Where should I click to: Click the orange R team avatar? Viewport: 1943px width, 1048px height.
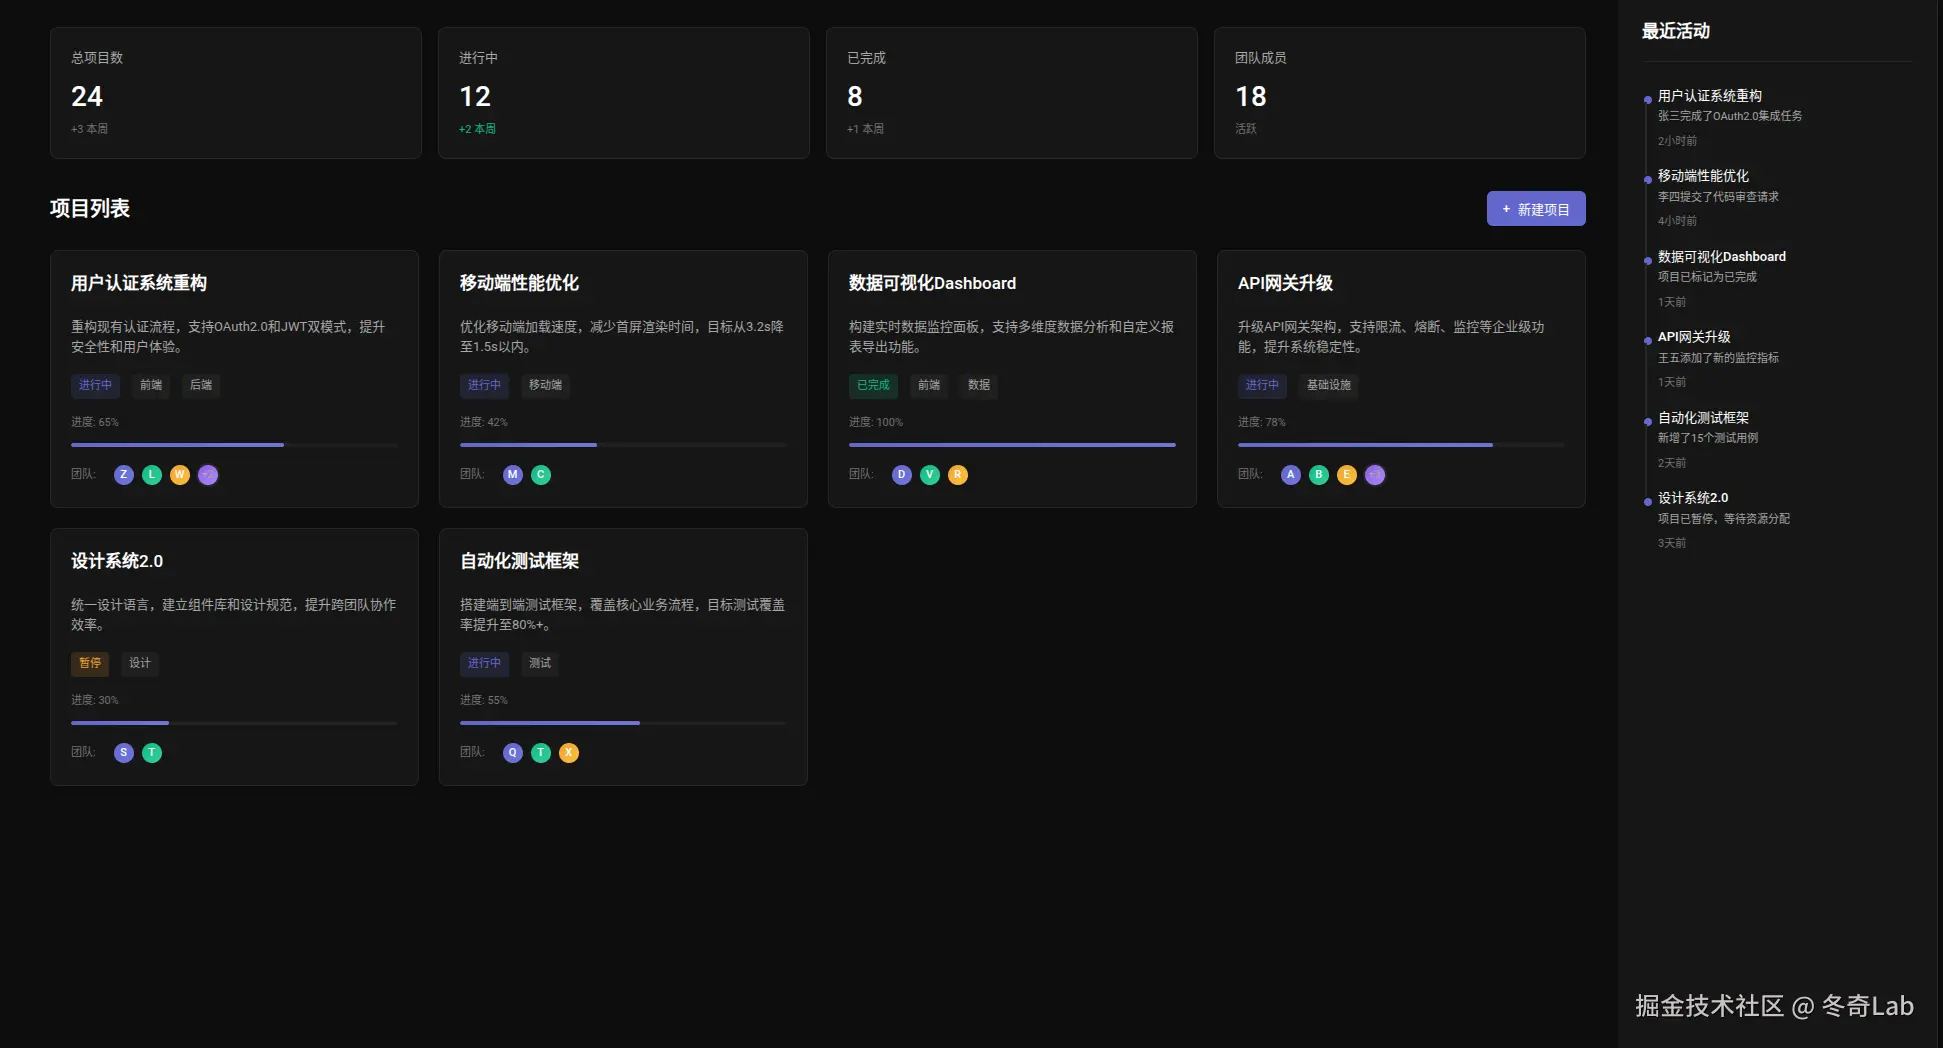[x=958, y=475]
